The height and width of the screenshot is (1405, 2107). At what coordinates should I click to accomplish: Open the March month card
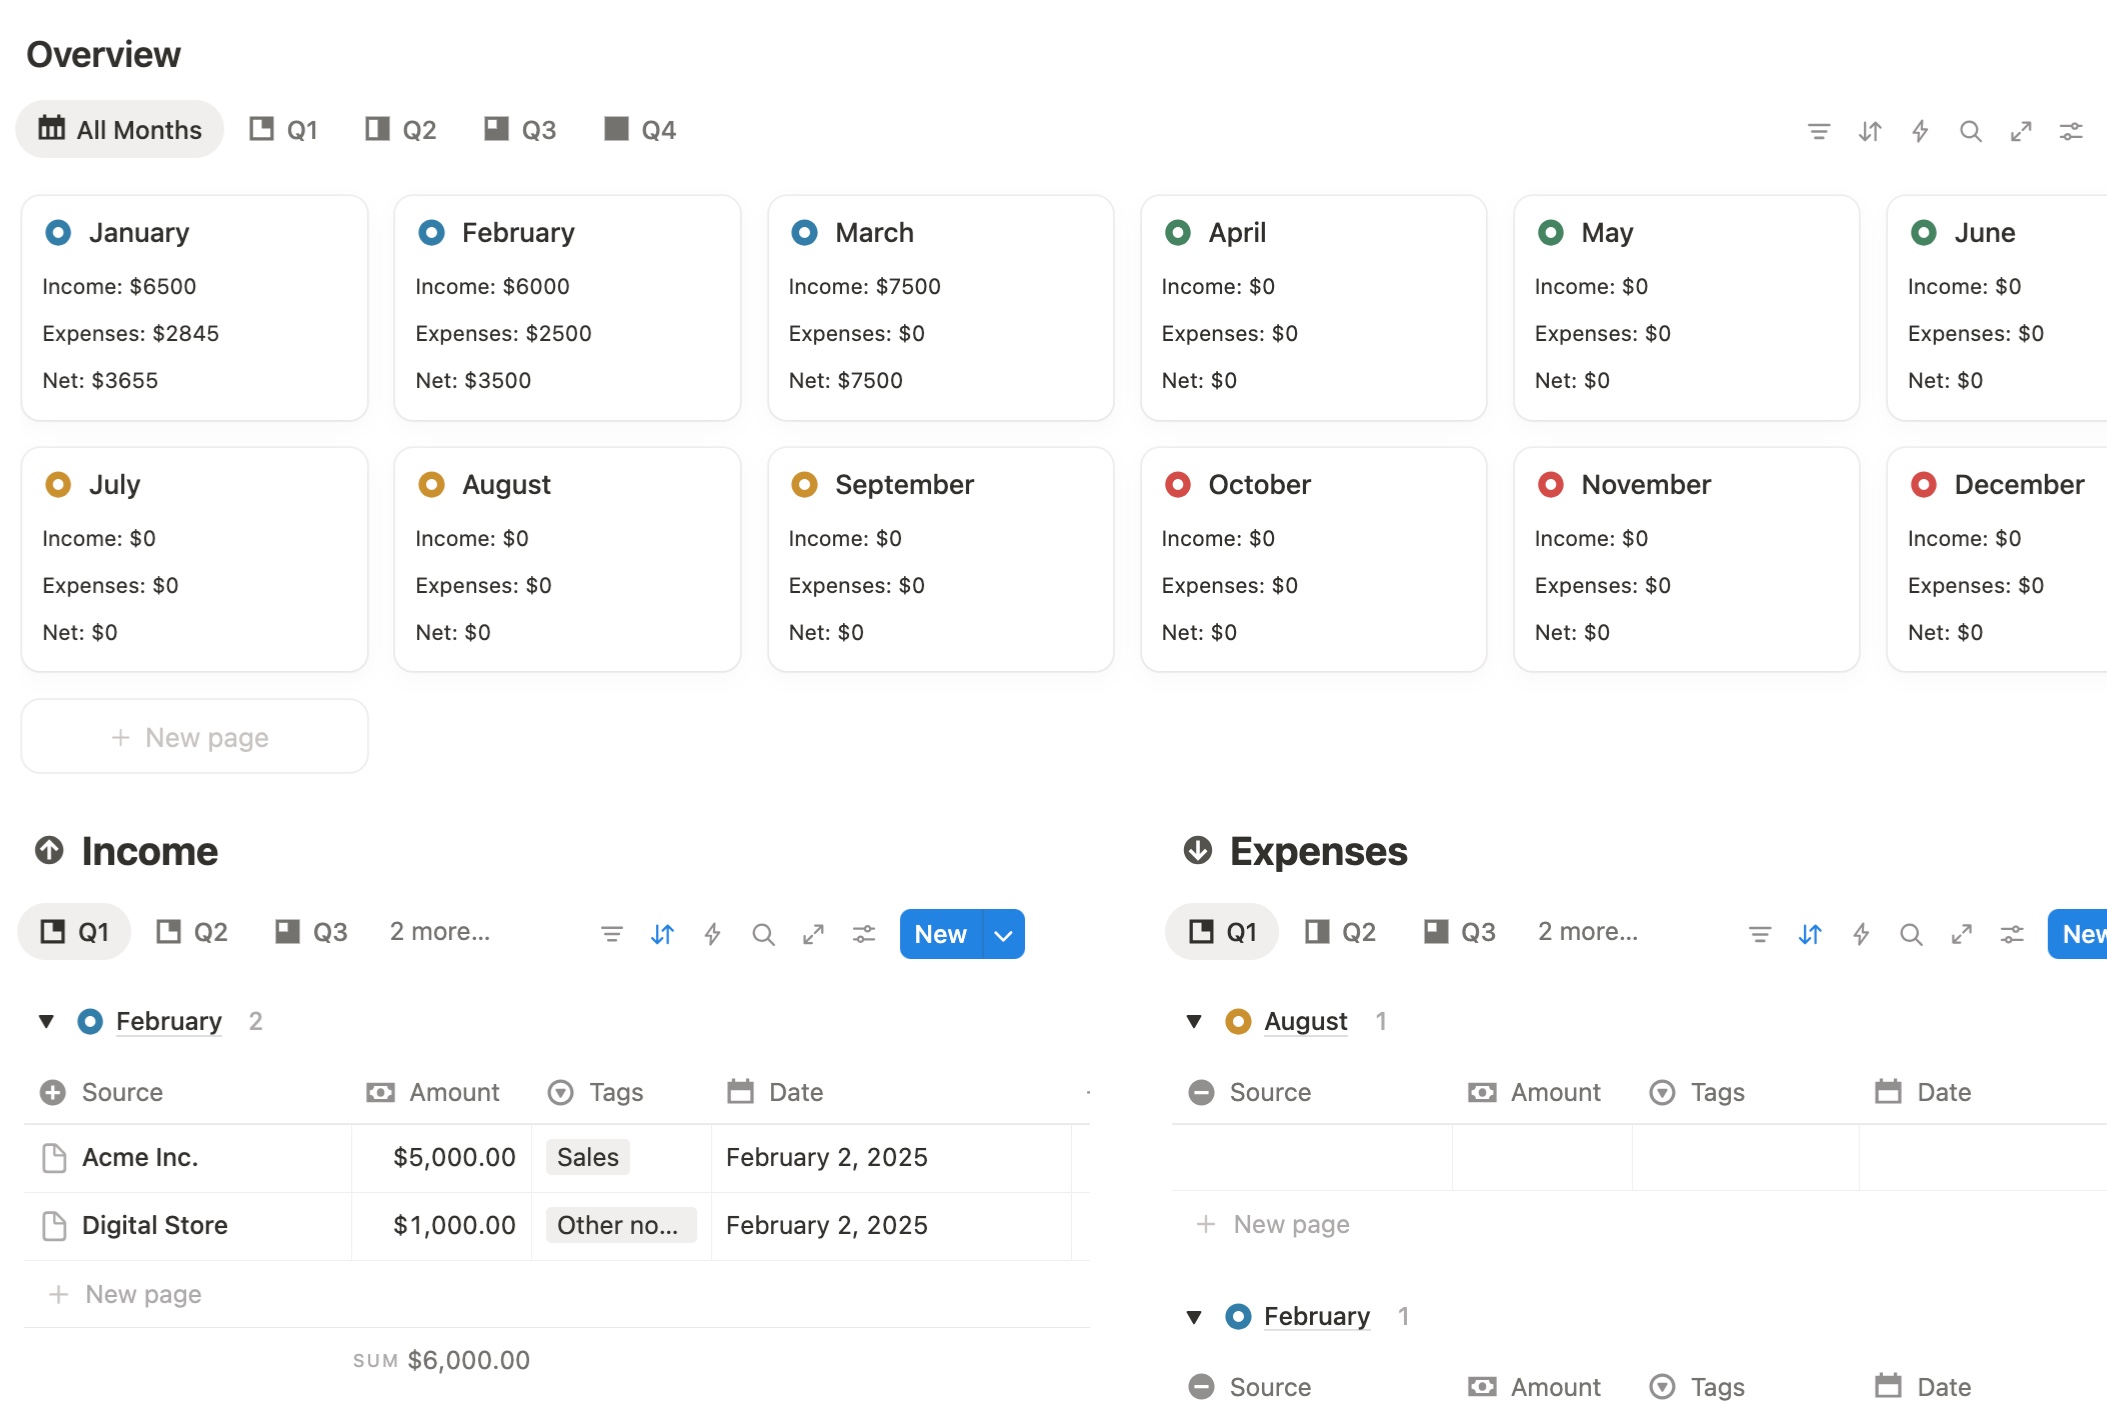(x=873, y=233)
